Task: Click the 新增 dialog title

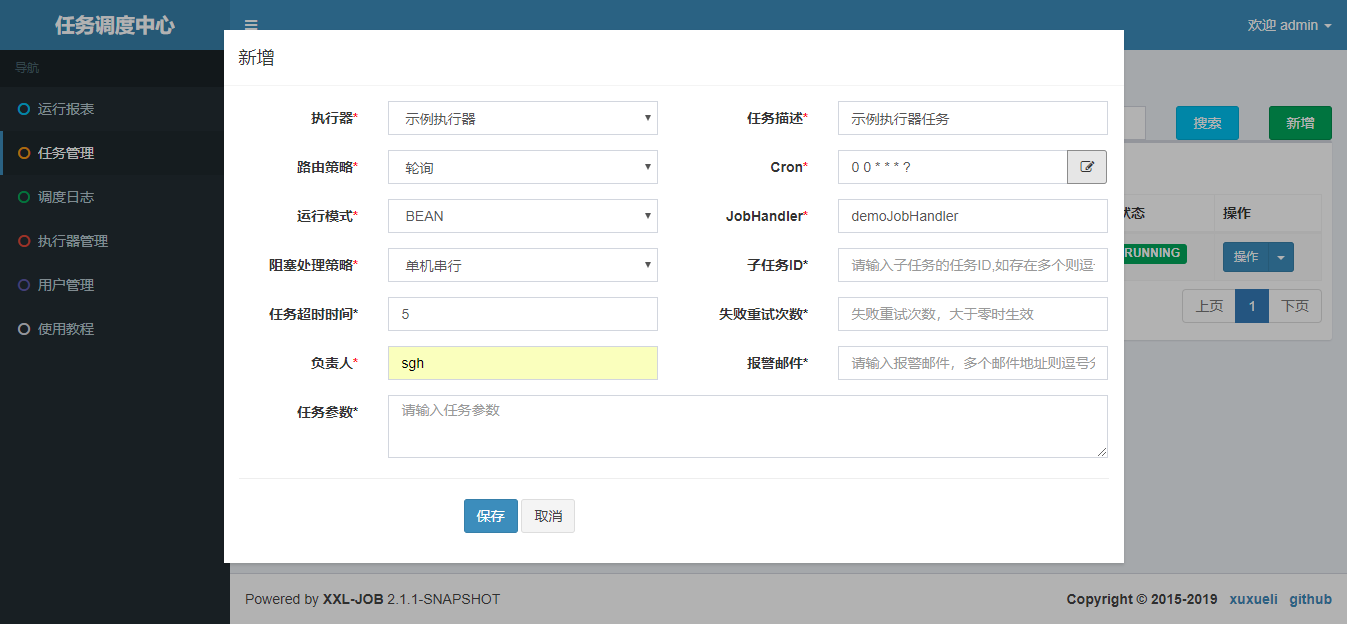Action: [256, 58]
